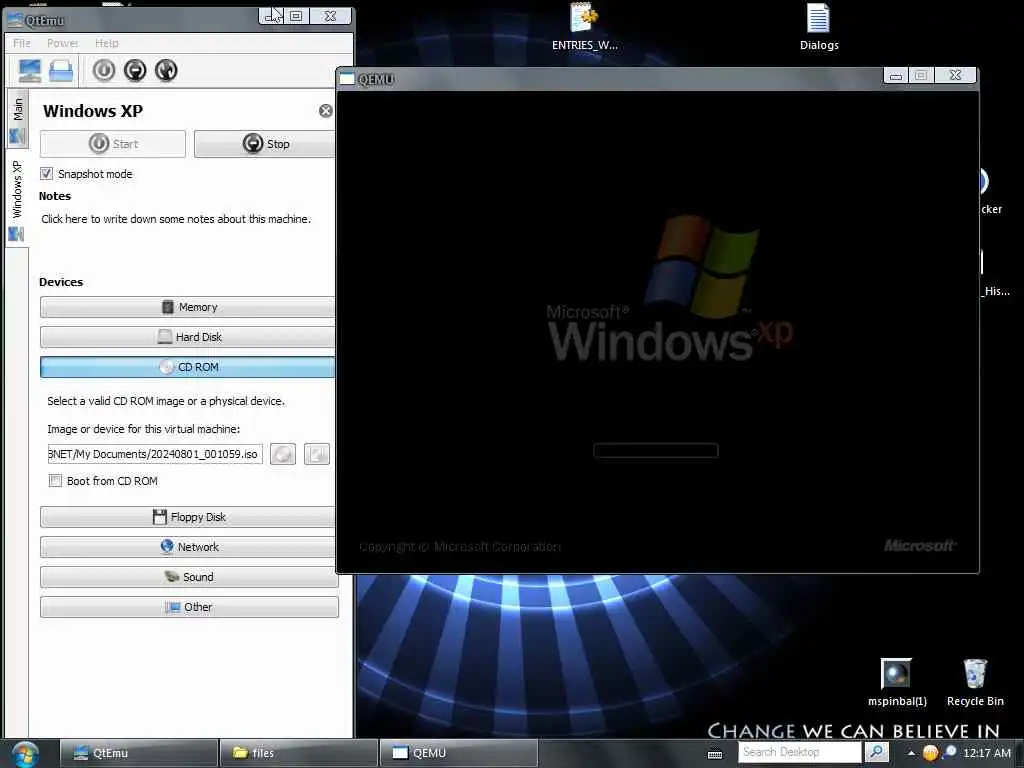Select a physical CD device icon
The height and width of the screenshot is (768, 1024).
coord(283,454)
